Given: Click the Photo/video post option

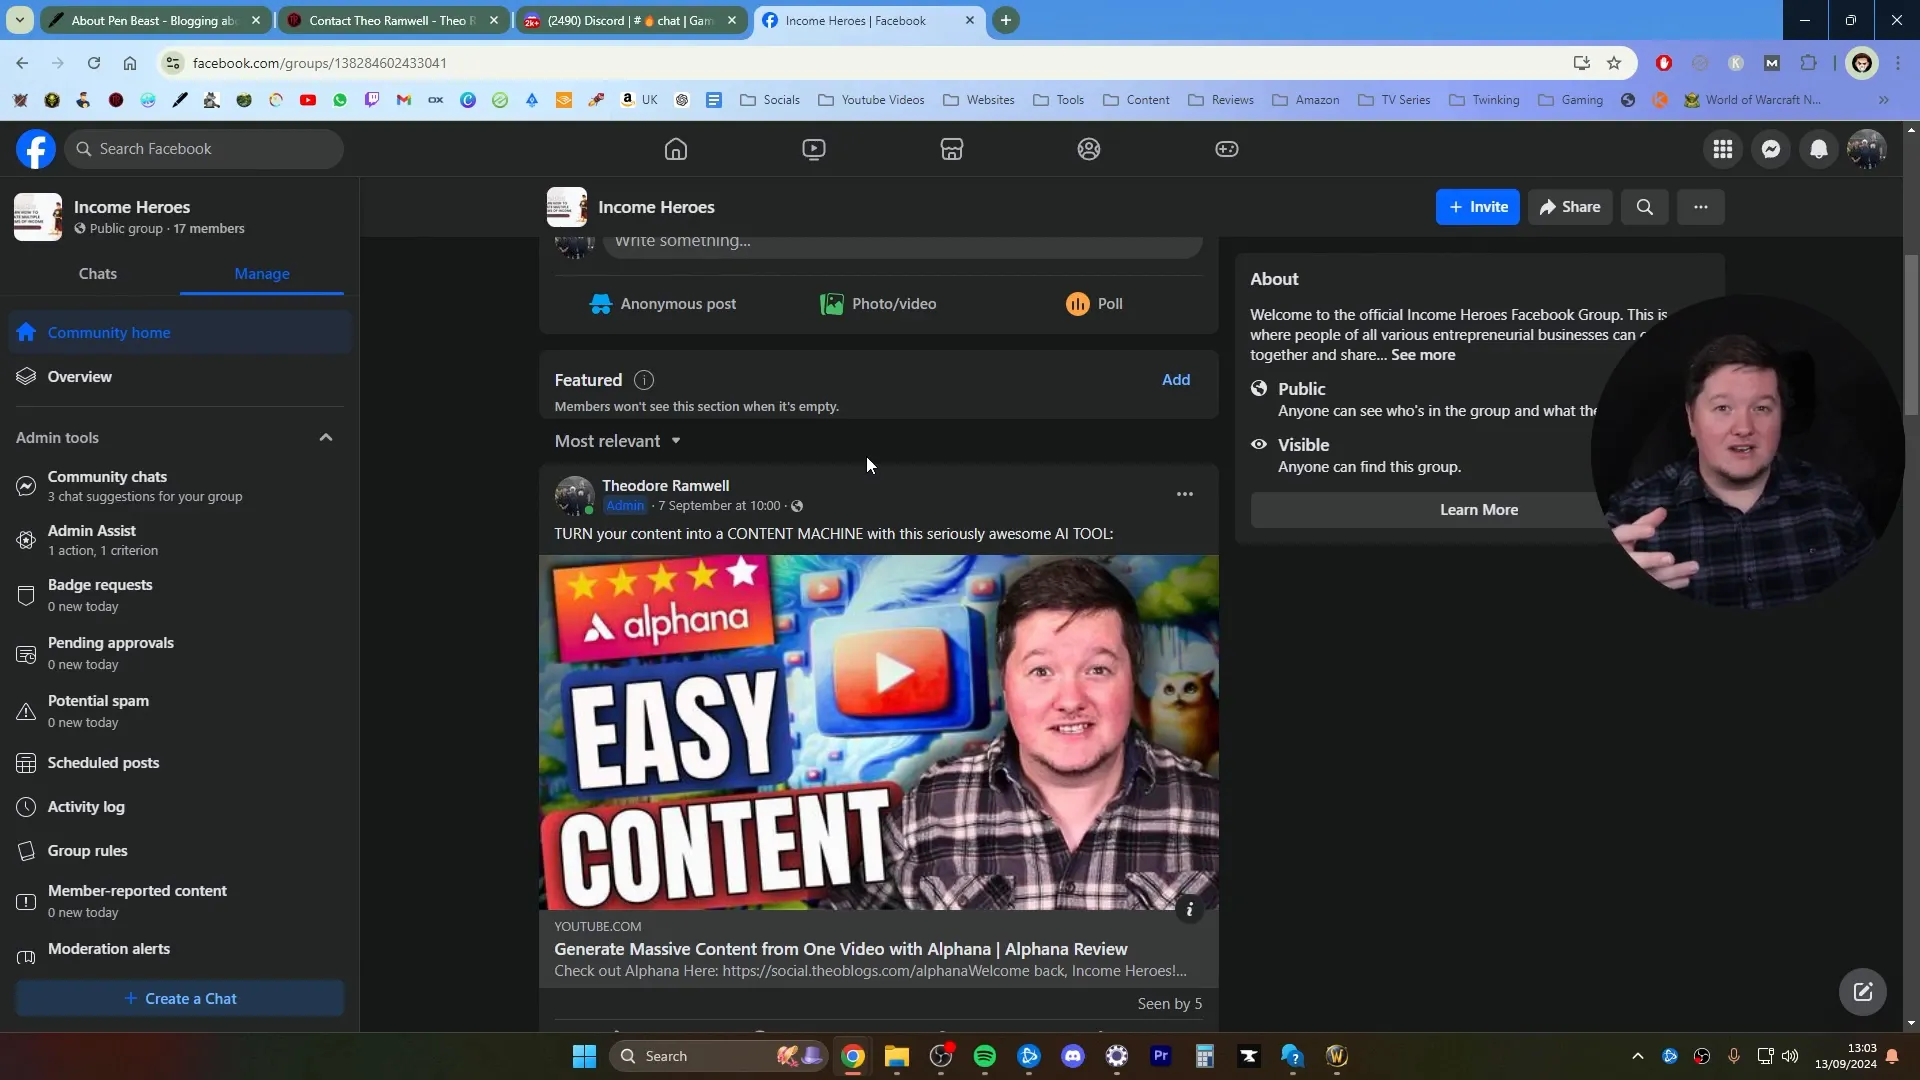Looking at the screenshot, I should [878, 303].
